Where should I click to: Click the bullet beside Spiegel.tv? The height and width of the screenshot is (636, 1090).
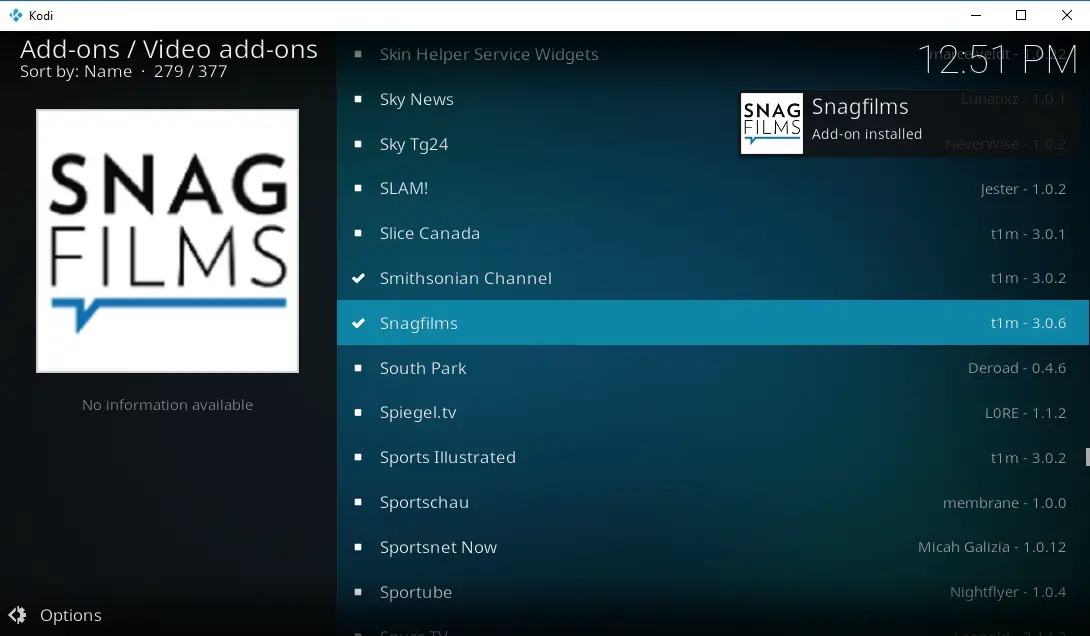point(358,412)
